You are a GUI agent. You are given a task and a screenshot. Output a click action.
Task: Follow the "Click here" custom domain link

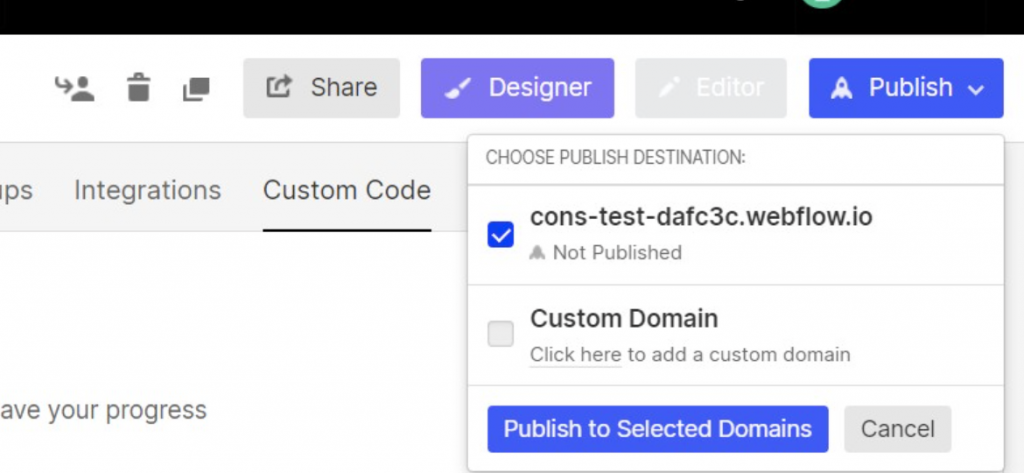click(575, 354)
